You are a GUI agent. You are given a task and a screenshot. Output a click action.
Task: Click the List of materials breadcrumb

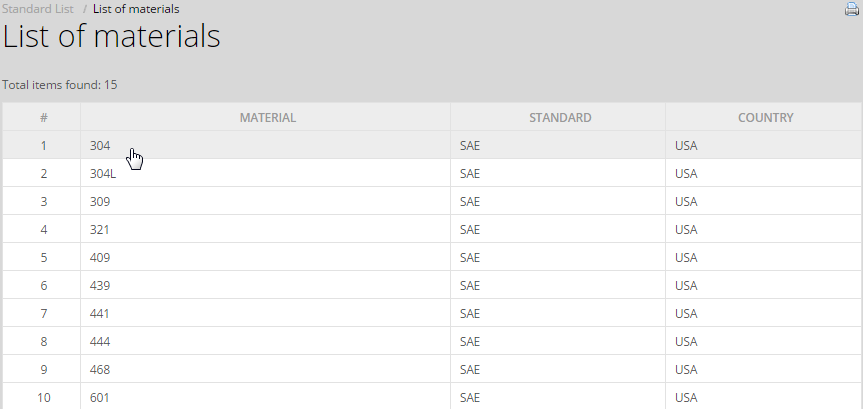pos(136,9)
